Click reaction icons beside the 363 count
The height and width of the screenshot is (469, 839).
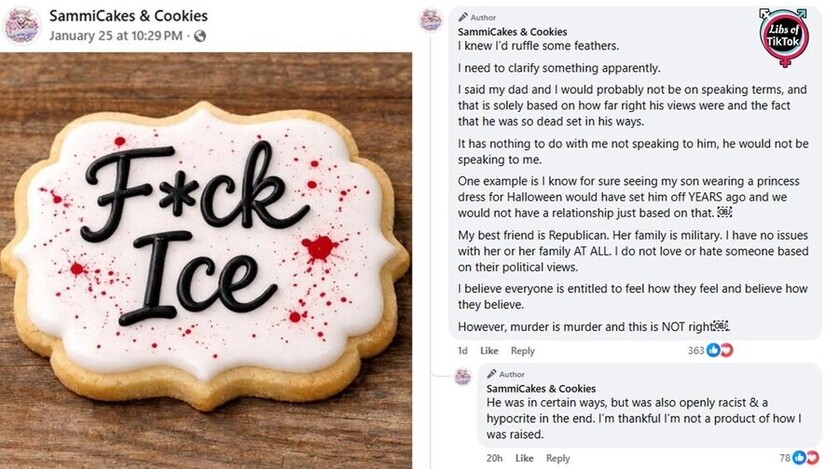pos(721,351)
